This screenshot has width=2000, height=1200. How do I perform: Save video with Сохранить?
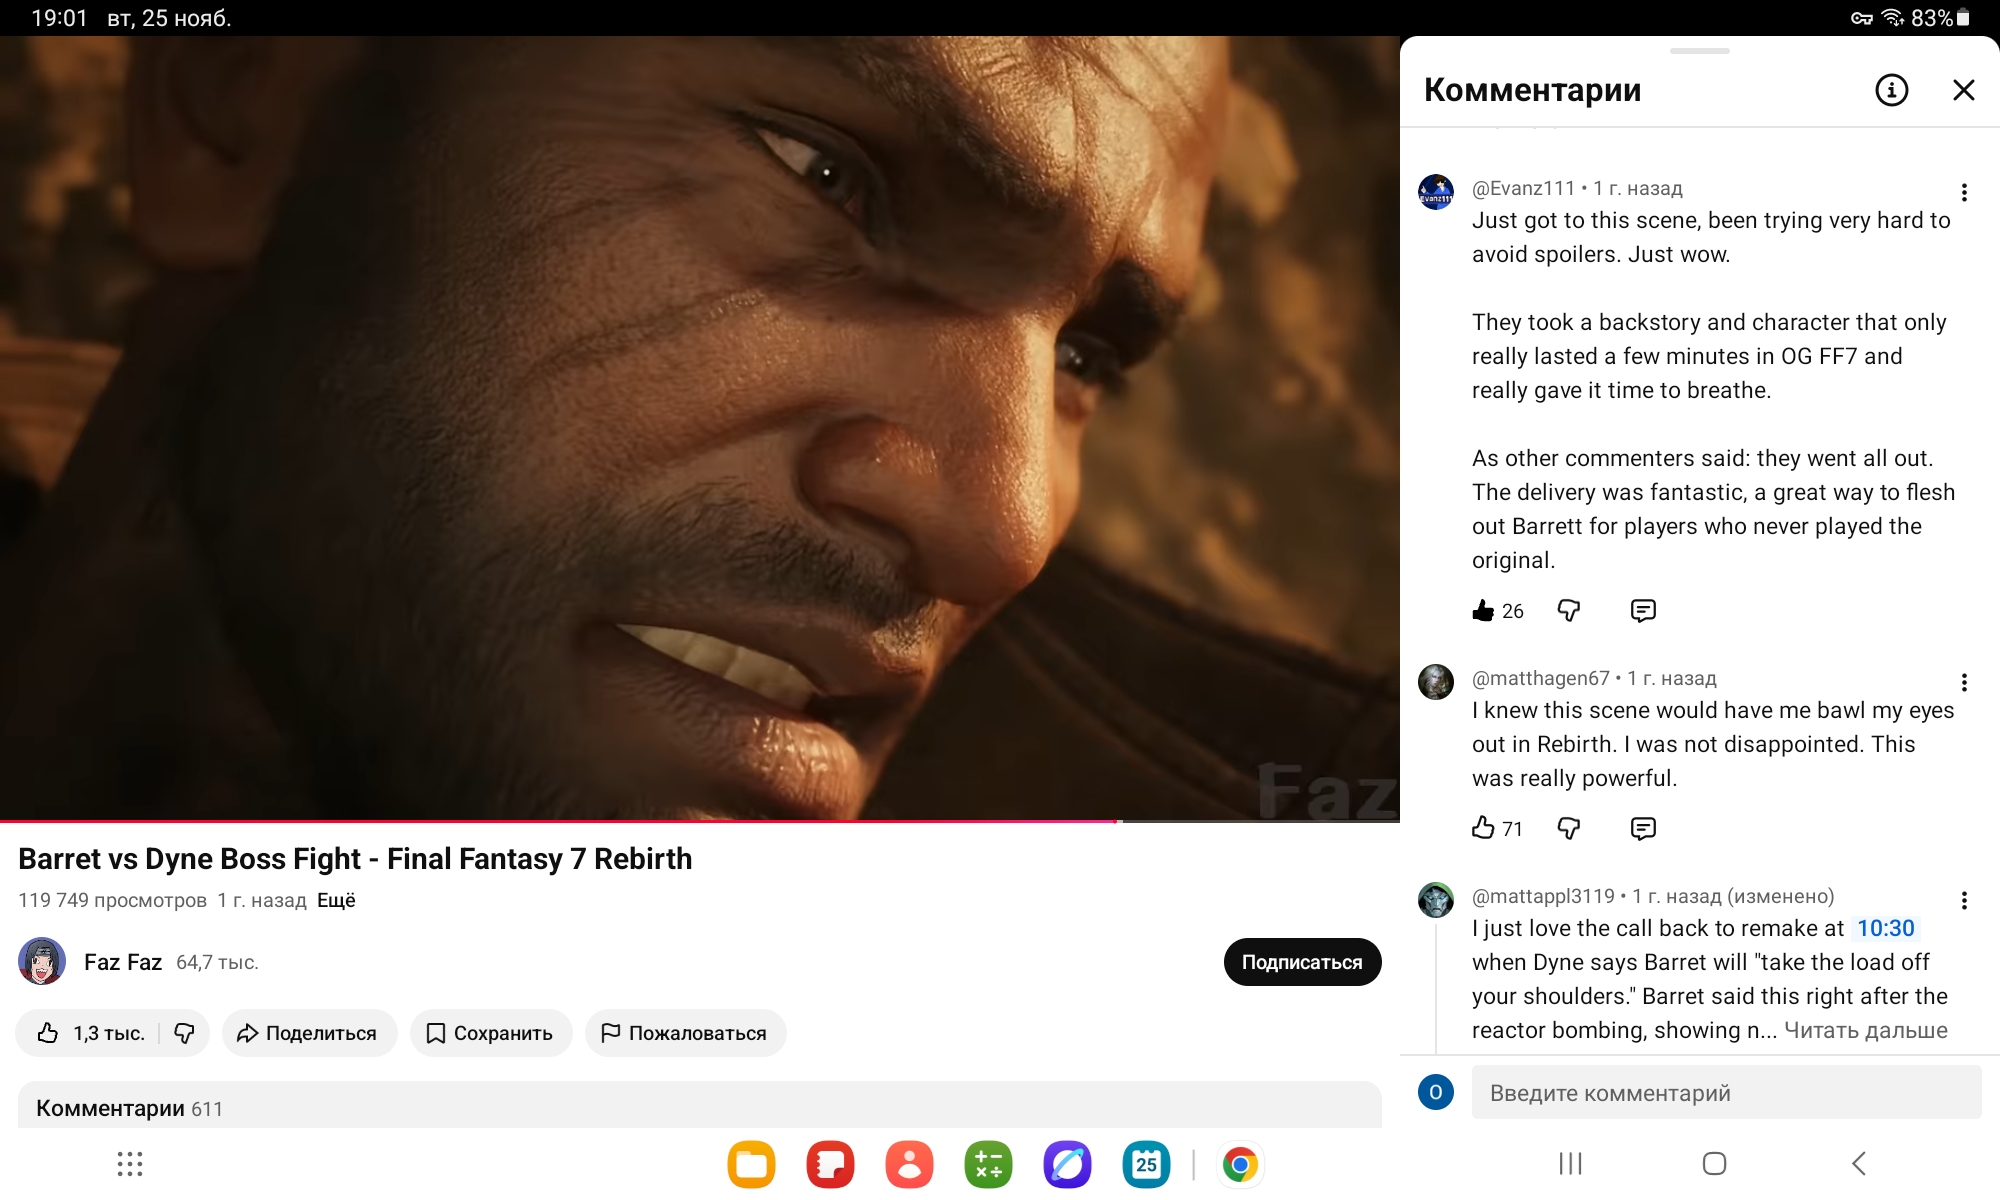click(x=491, y=1033)
